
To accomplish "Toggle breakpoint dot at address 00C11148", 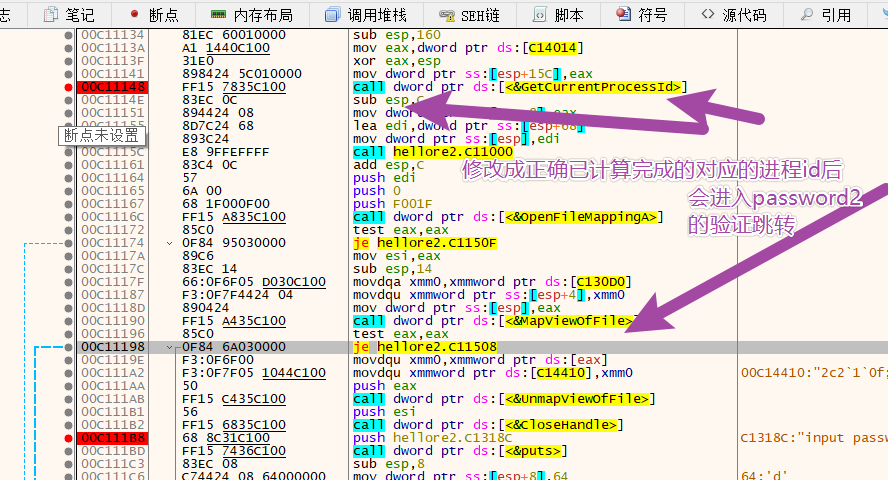I will point(68,87).
